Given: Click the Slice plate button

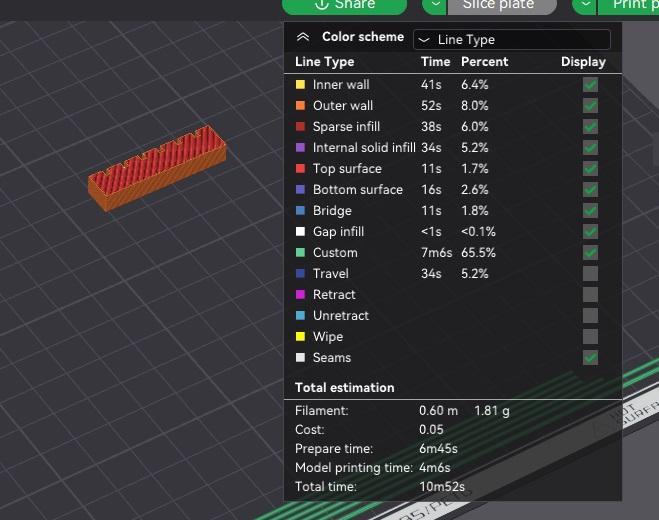Looking at the screenshot, I should coord(502,5).
